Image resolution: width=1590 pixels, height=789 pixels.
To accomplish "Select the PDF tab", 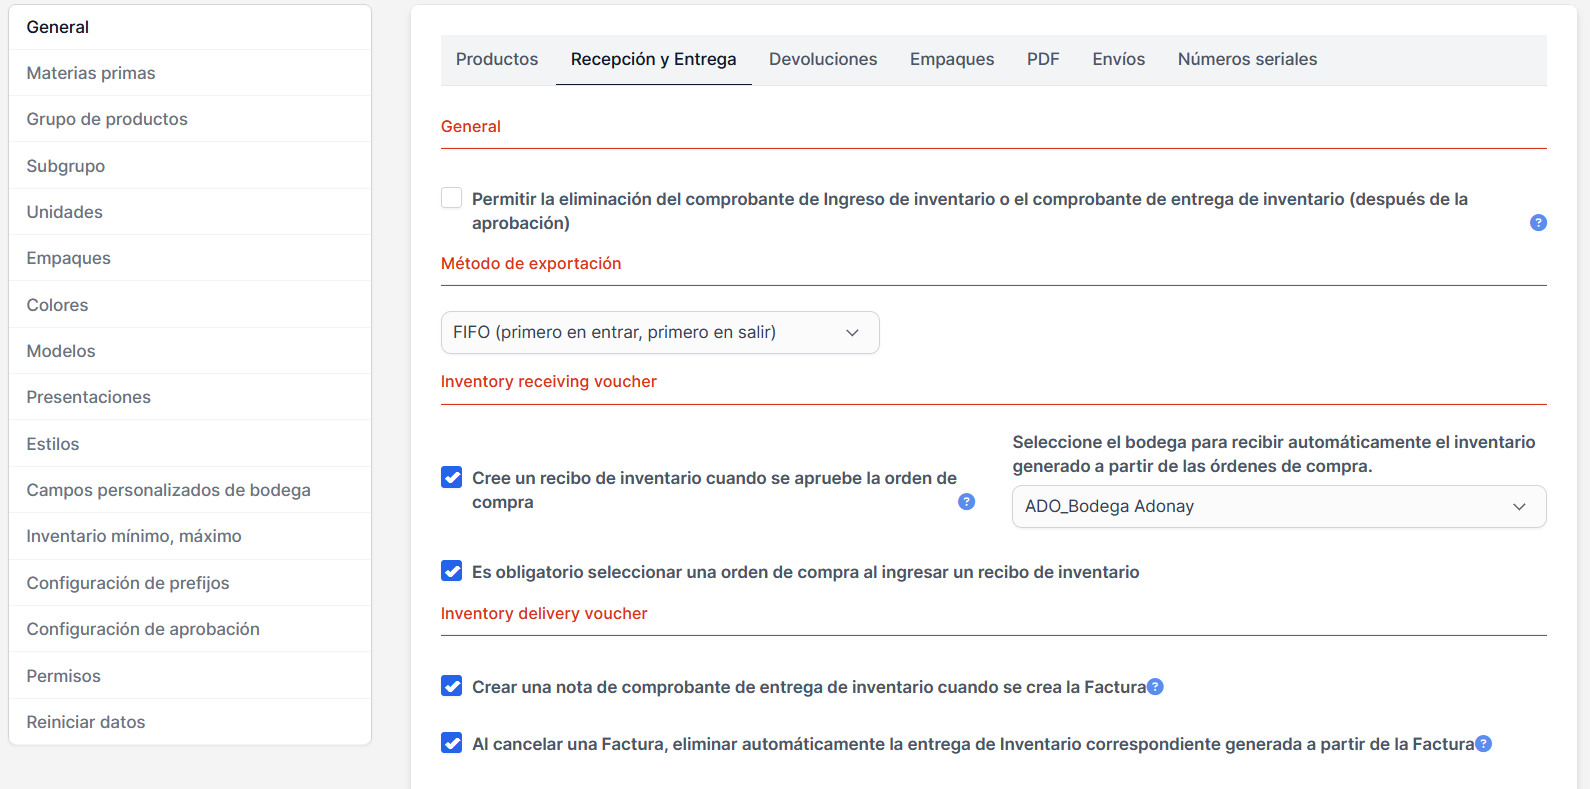I will [1043, 60].
